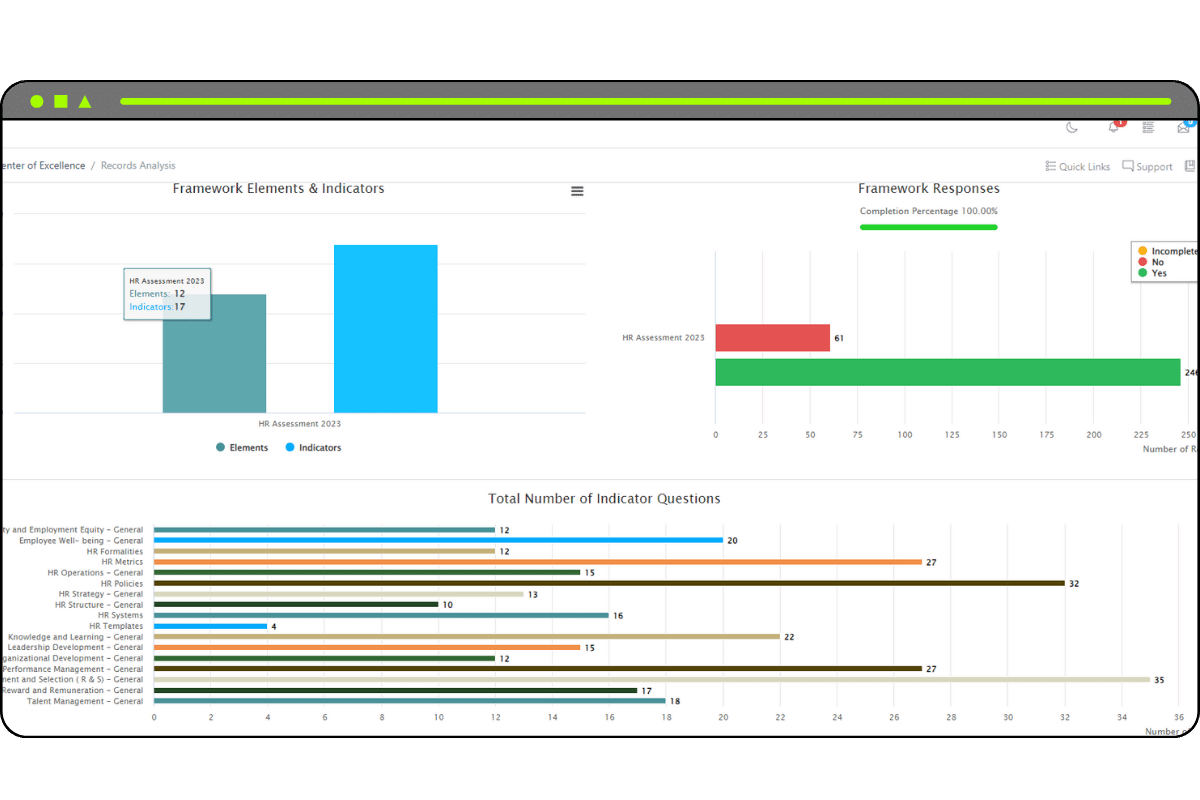
Task: Open the Framework Elements chart hamburger menu
Action: tap(577, 191)
